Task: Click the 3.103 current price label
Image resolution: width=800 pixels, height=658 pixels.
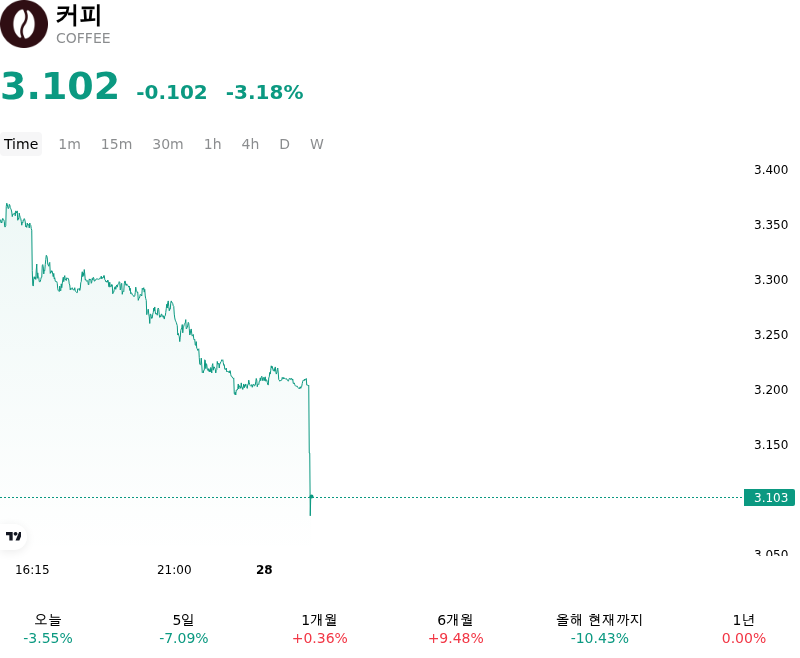Action: pyautogui.click(x=769, y=497)
